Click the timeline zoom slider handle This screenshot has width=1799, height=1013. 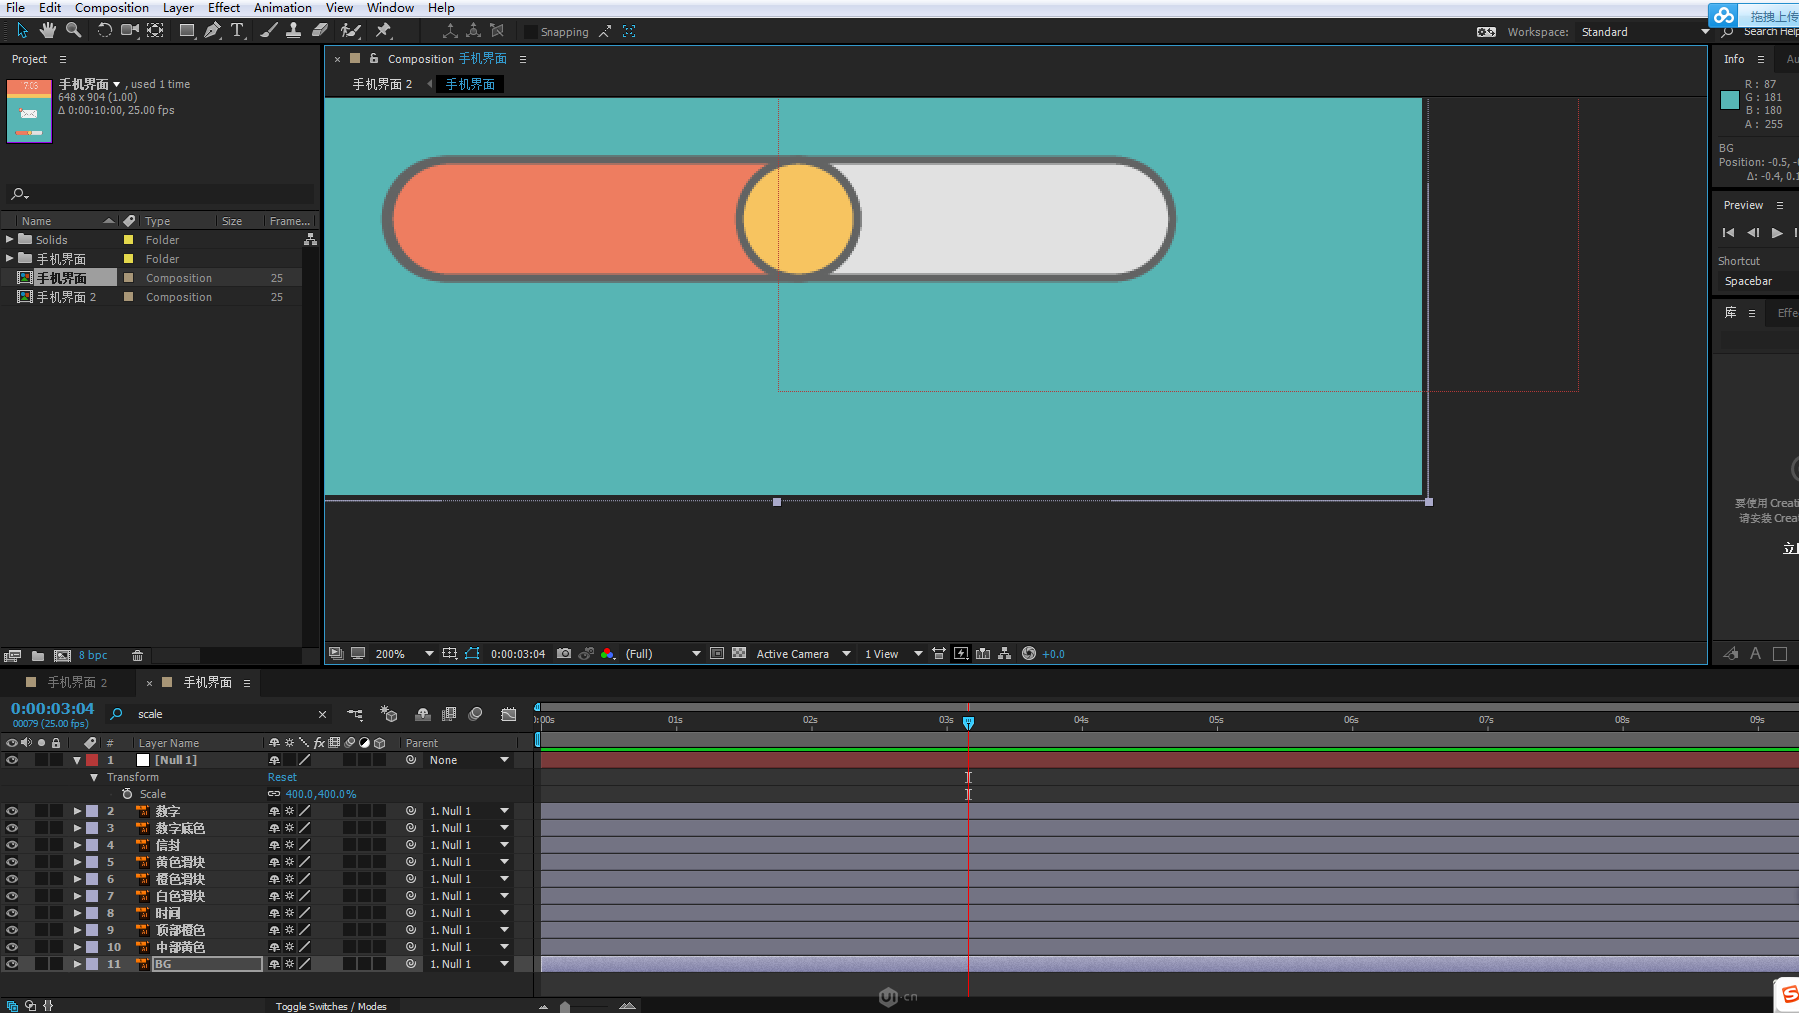[565, 1006]
